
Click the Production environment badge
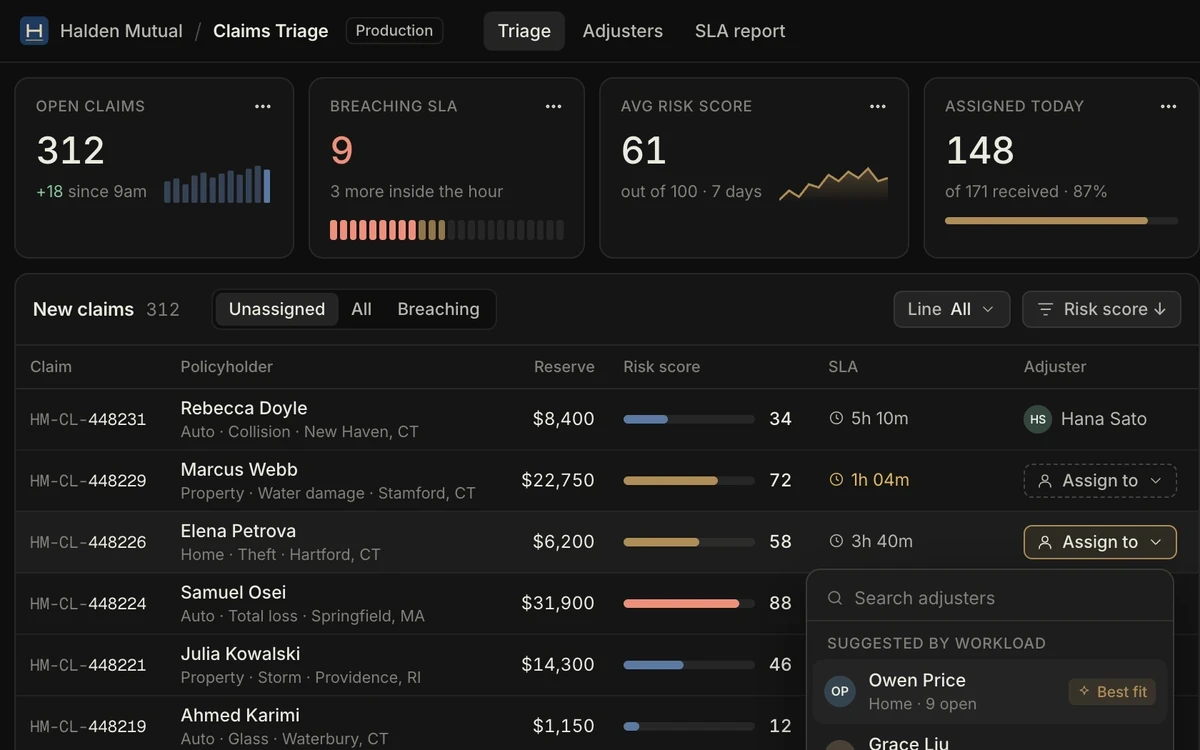(x=394, y=31)
